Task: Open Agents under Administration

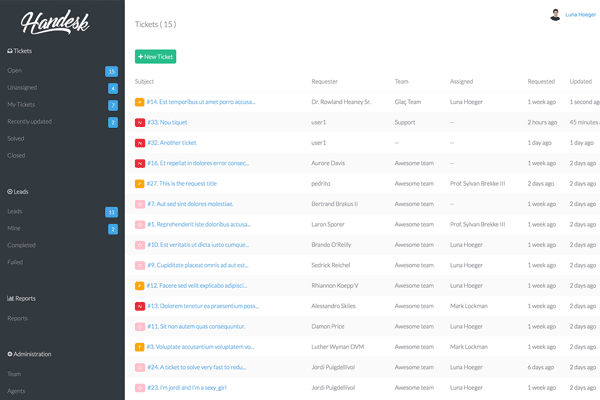Action: point(16,391)
